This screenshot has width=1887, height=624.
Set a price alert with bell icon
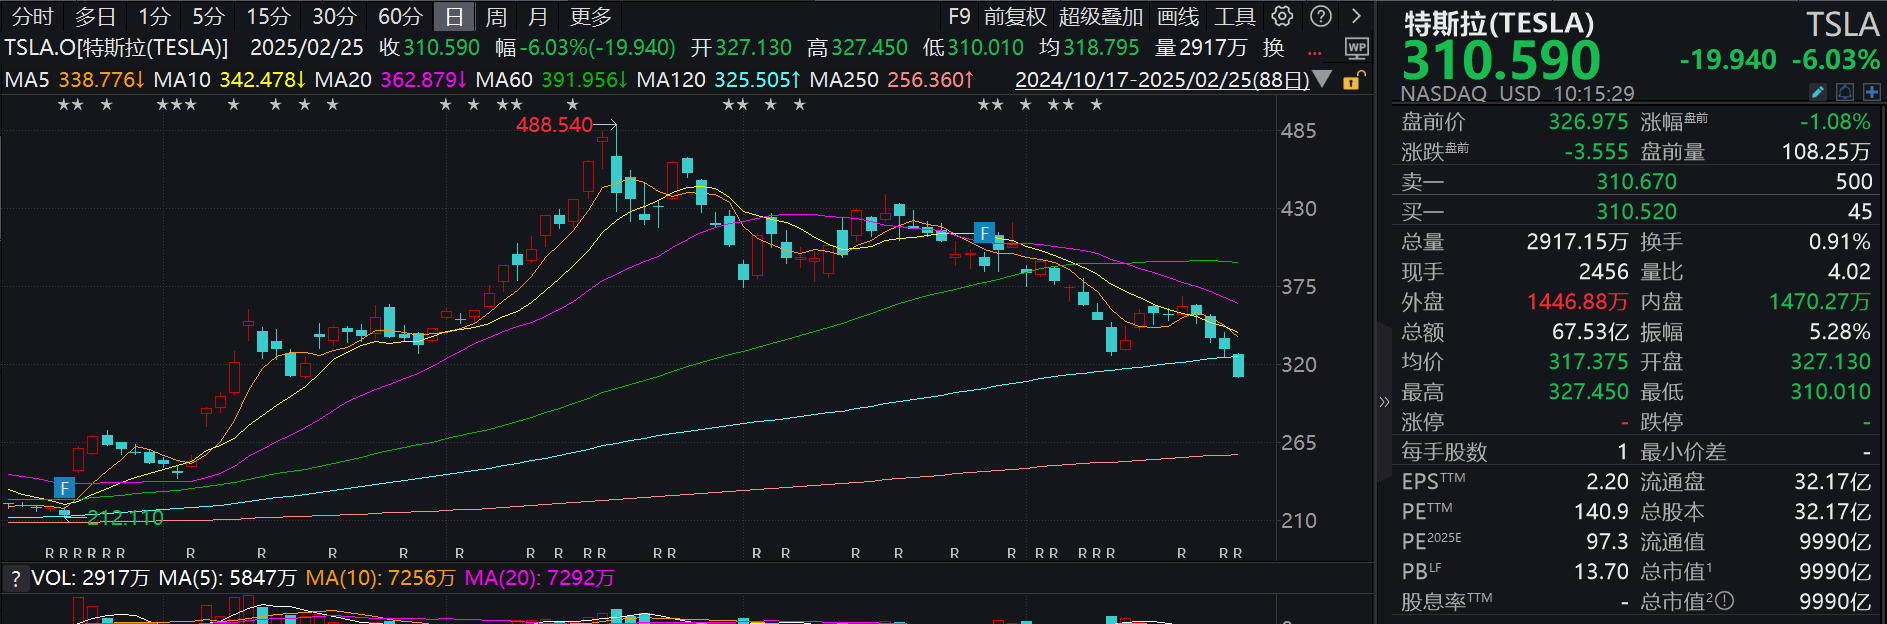pos(1845,93)
